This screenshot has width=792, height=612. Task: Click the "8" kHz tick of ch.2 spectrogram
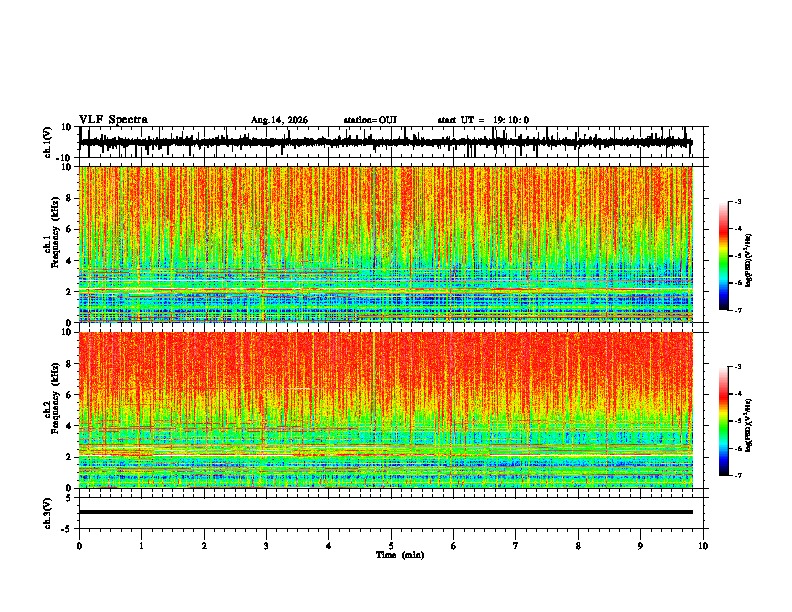pyautogui.click(x=69, y=364)
